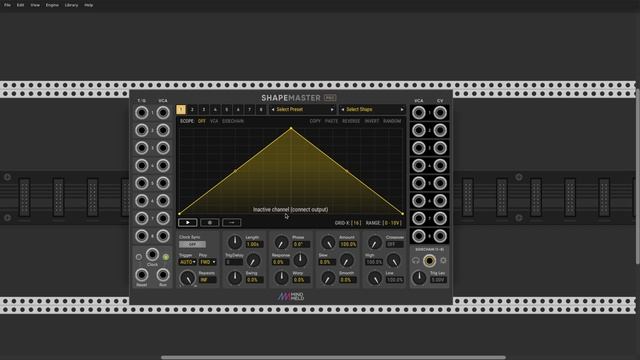Click the Phase knob
The height and width of the screenshot is (360, 640).
[281, 242]
